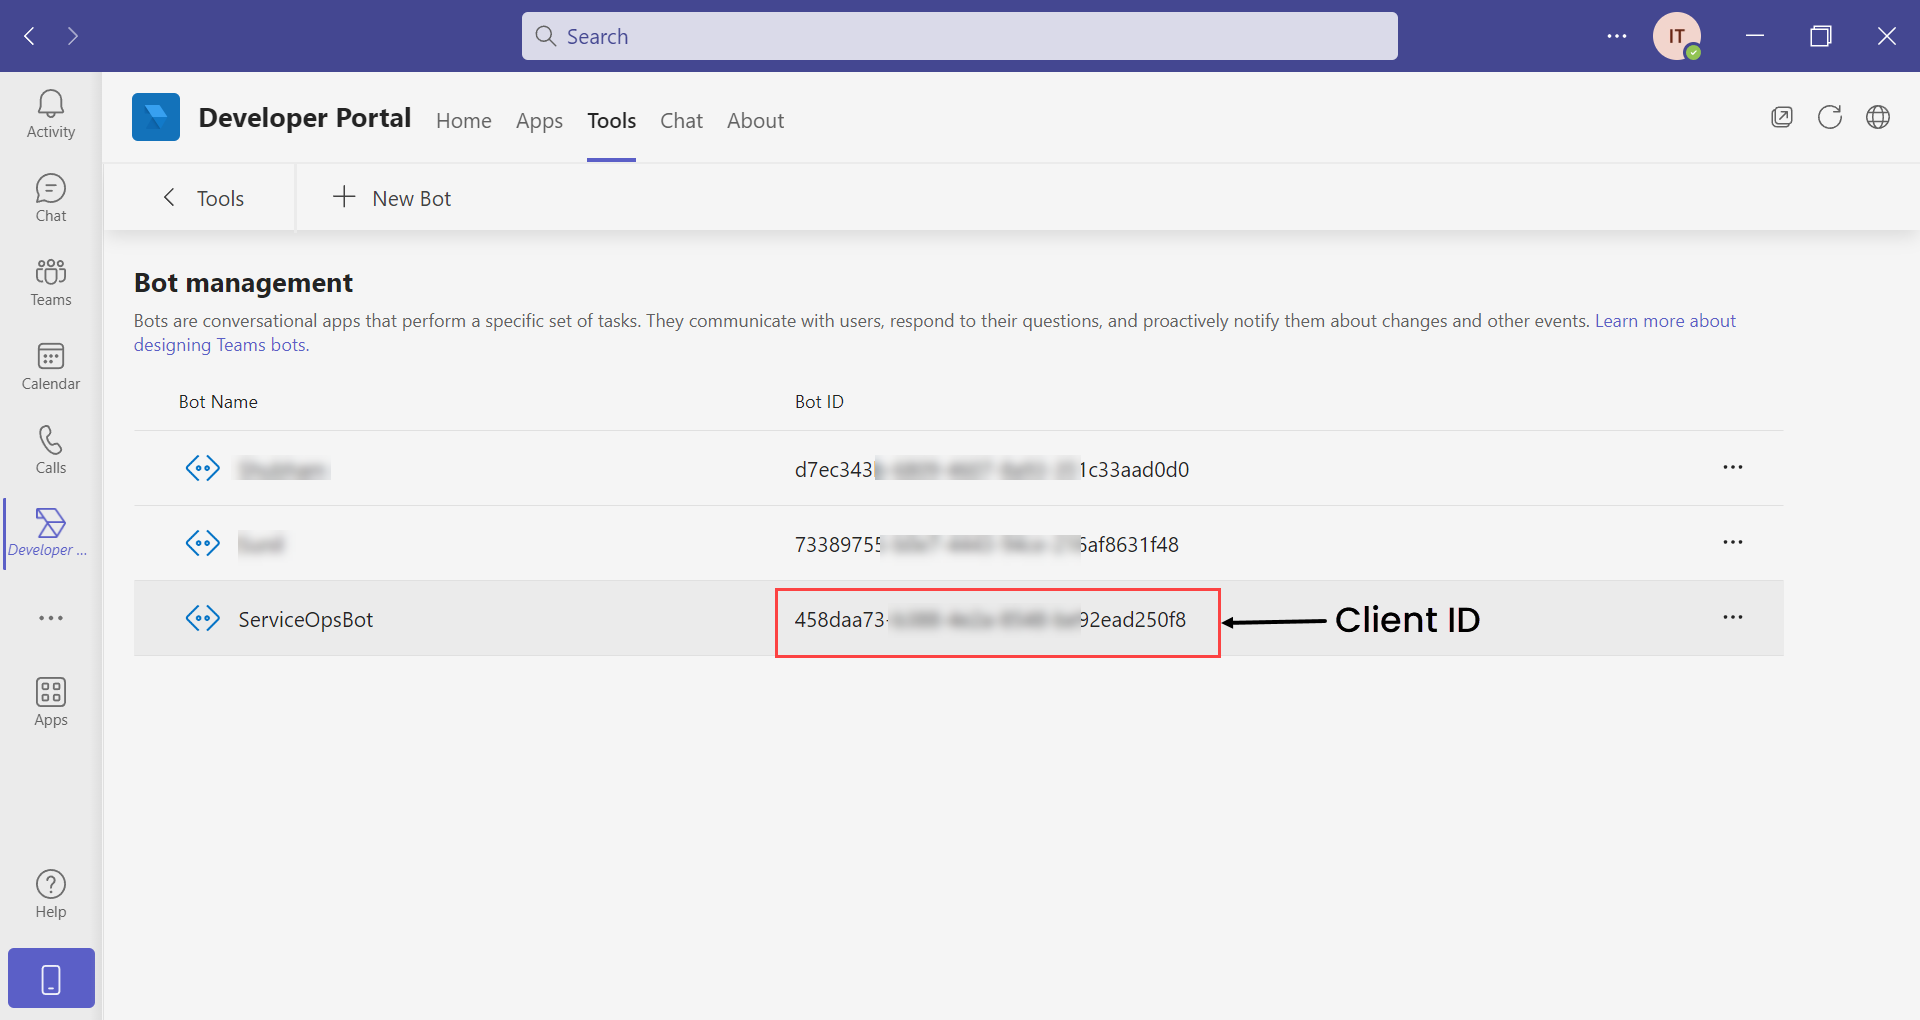Click the globe icon at top right

(1877, 117)
